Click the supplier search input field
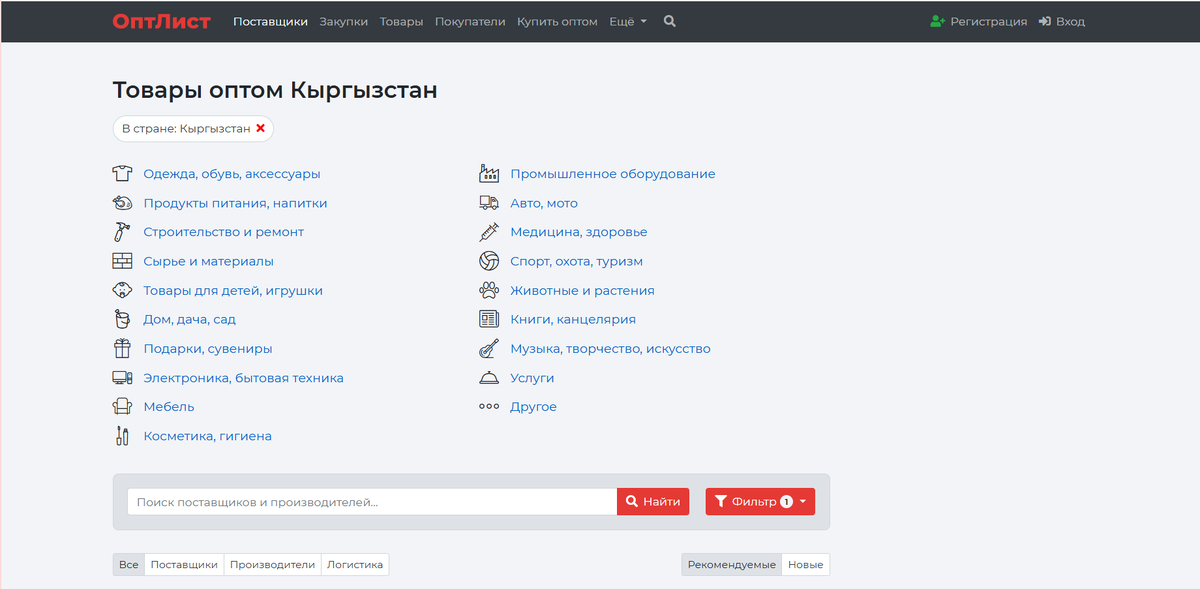 (x=372, y=502)
